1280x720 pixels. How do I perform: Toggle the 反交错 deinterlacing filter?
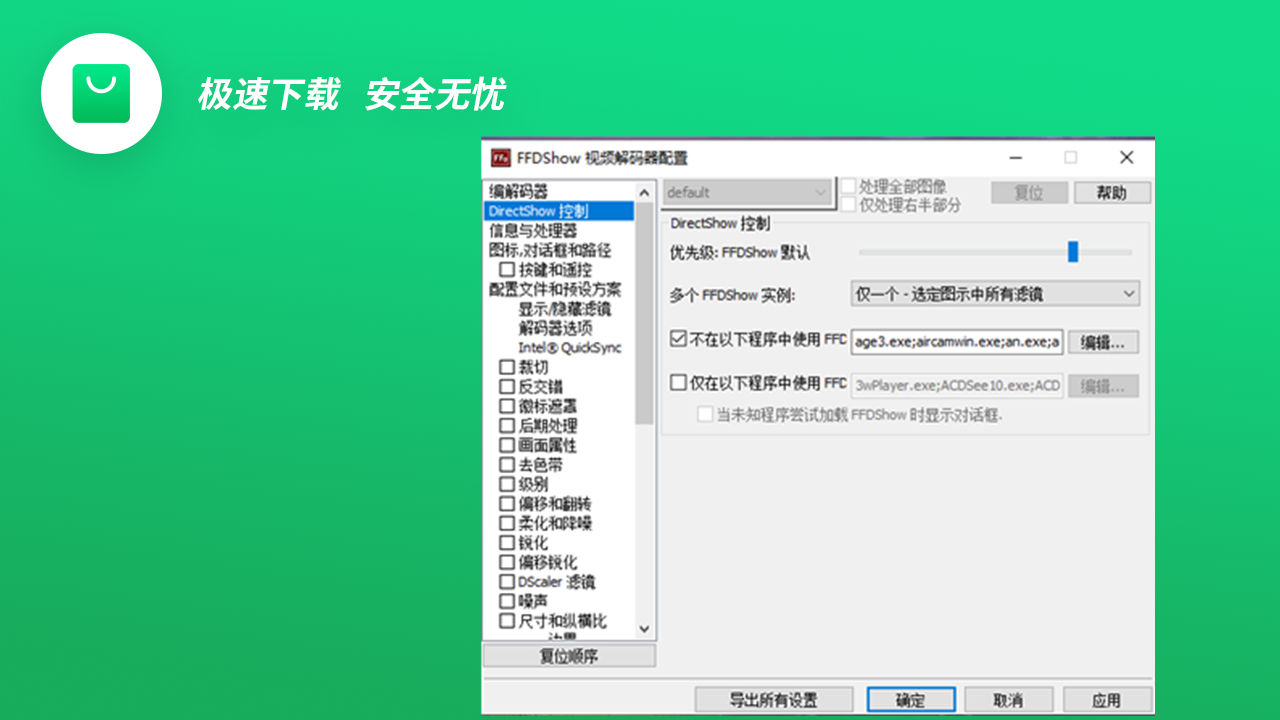point(507,386)
